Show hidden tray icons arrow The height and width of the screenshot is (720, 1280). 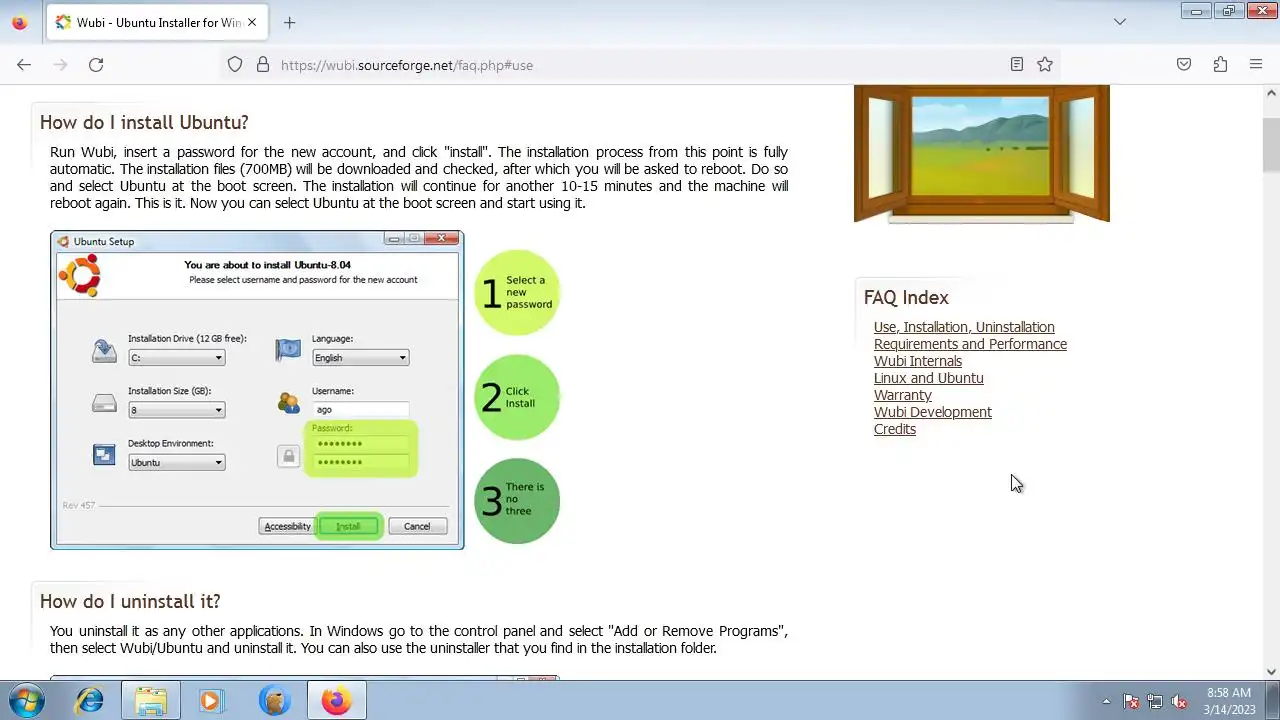1106,702
